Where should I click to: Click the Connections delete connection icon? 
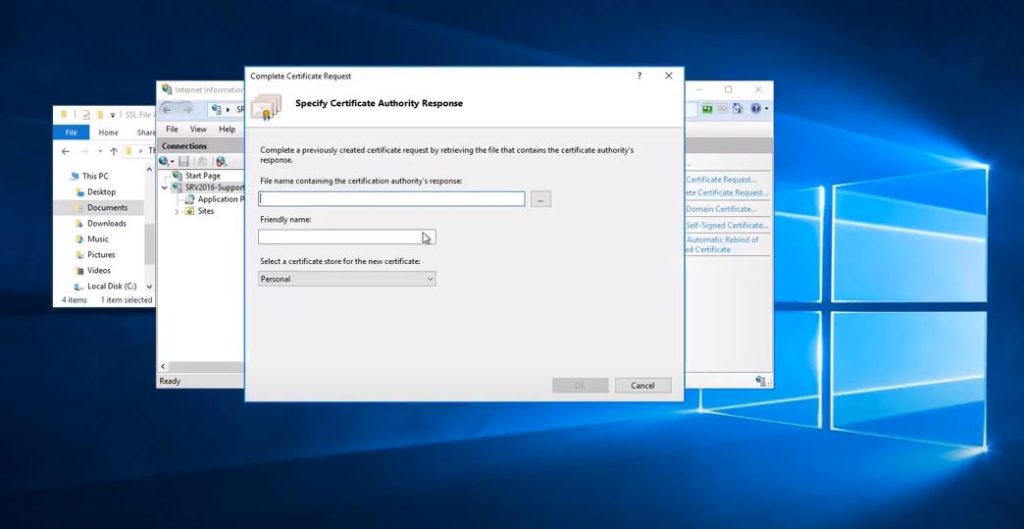[221, 161]
